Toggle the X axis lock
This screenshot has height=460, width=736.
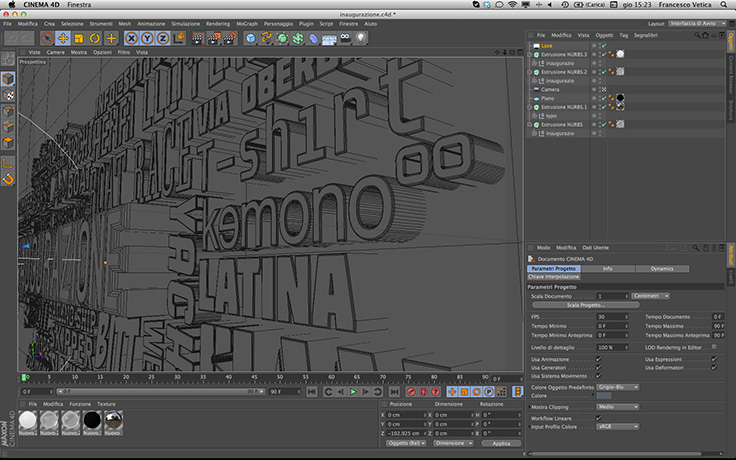[131, 38]
